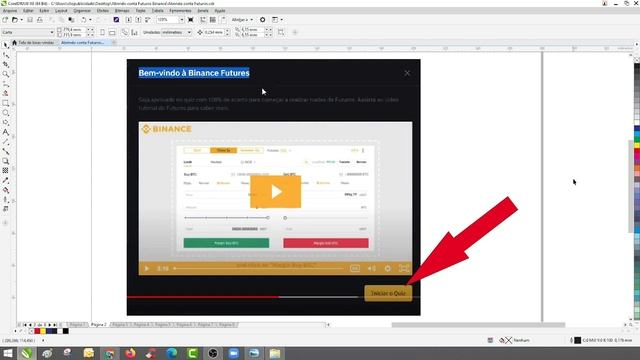The height and width of the screenshot is (360, 640).
Task: Click the Save icon in toolbar
Action: [30, 20]
